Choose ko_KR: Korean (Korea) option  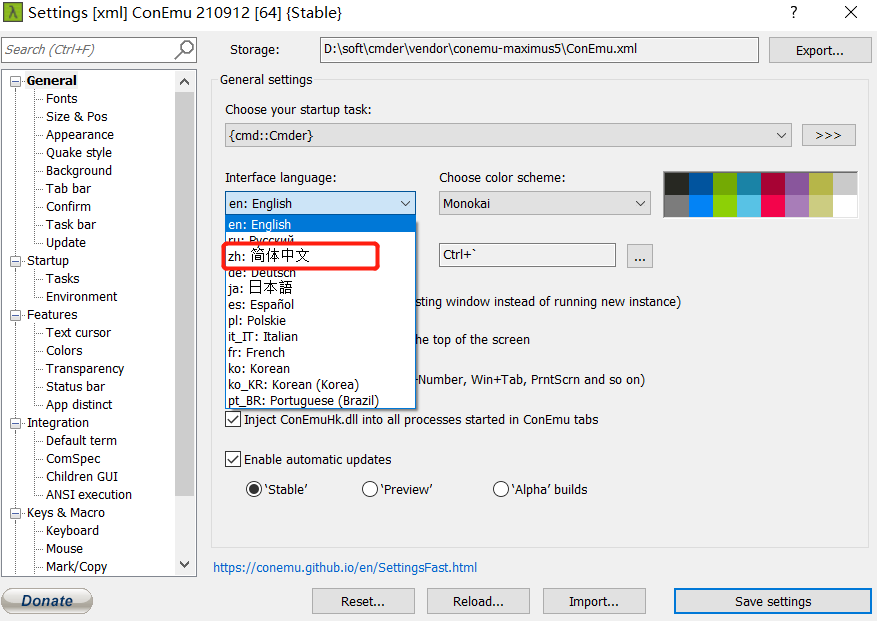point(320,384)
